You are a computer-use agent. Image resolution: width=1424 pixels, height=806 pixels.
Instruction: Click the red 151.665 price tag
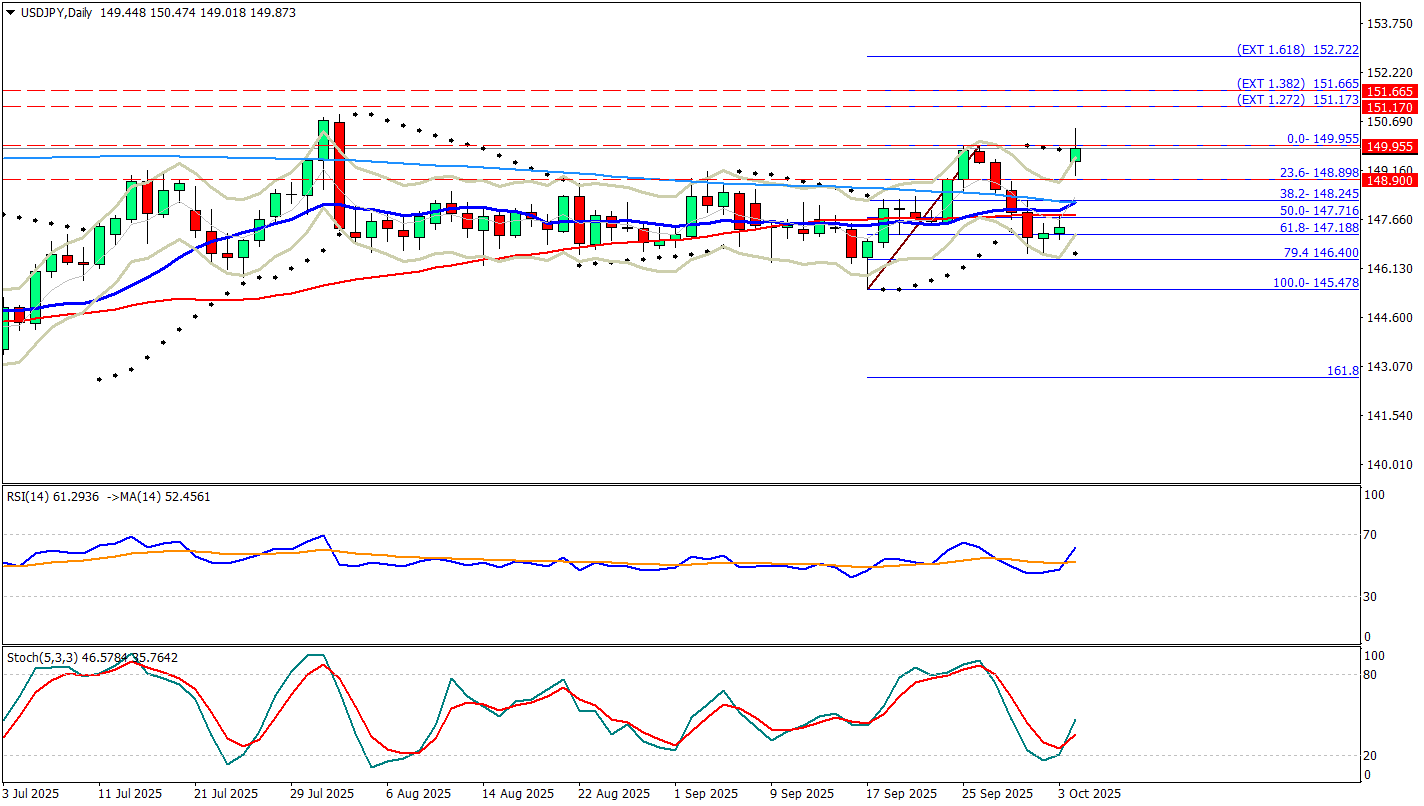click(1390, 91)
